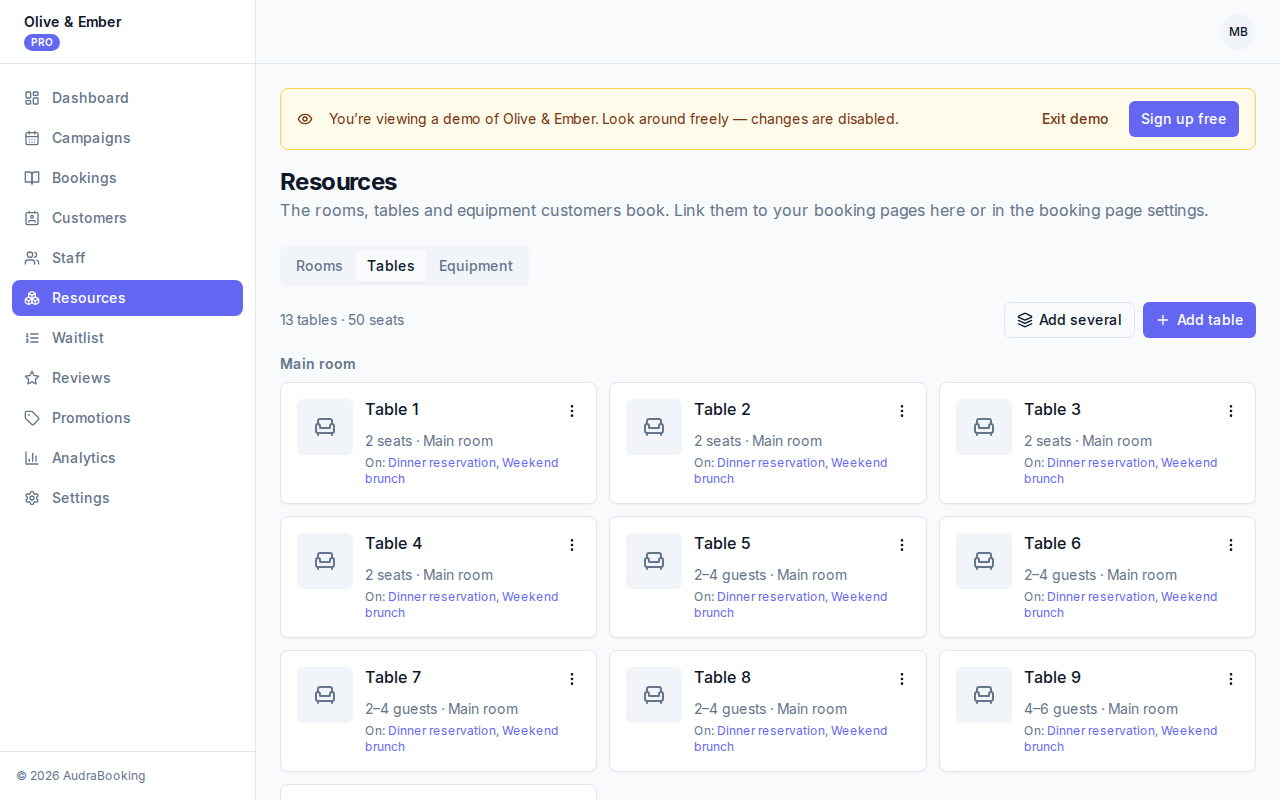1280x800 pixels.
Task: Click the Customers contact icon
Action: pyautogui.click(x=32, y=218)
